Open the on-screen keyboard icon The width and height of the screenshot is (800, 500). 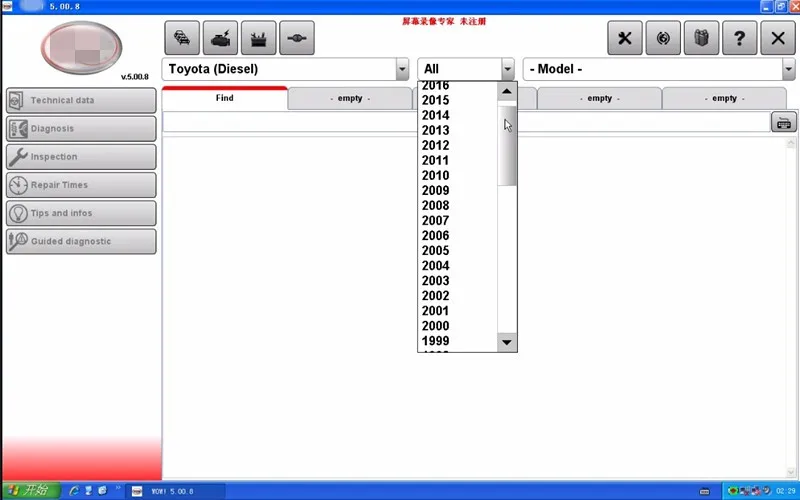[784, 122]
